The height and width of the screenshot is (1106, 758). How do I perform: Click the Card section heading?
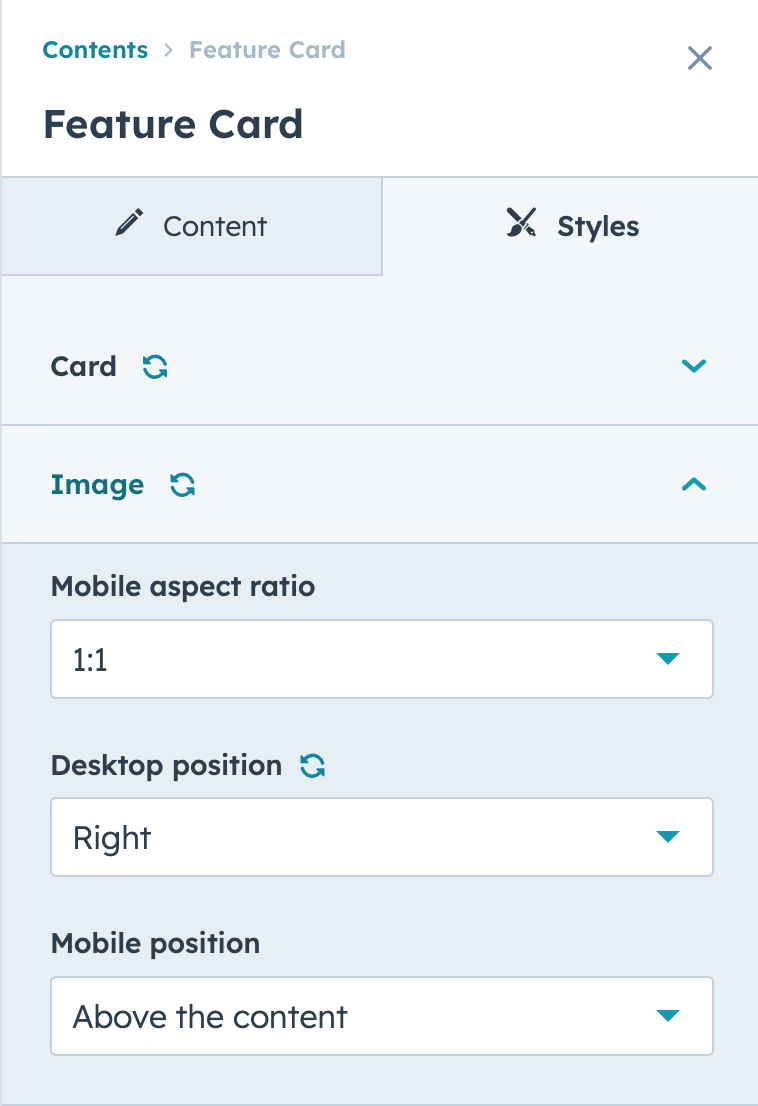(83, 367)
